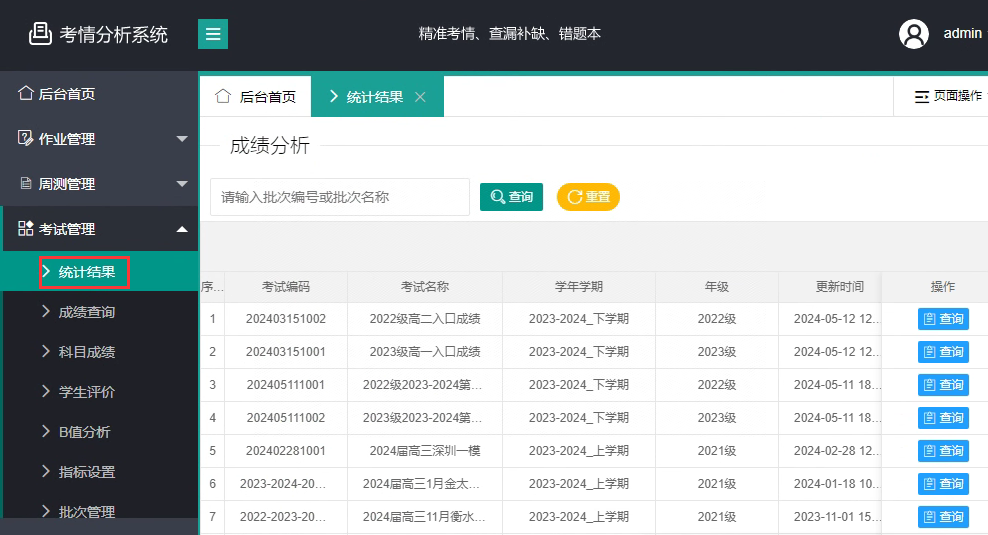The width and height of the screenshot is (988, 535).
Task: Open 指标设置 in the sidebar
Action: (x=86, y=472)
